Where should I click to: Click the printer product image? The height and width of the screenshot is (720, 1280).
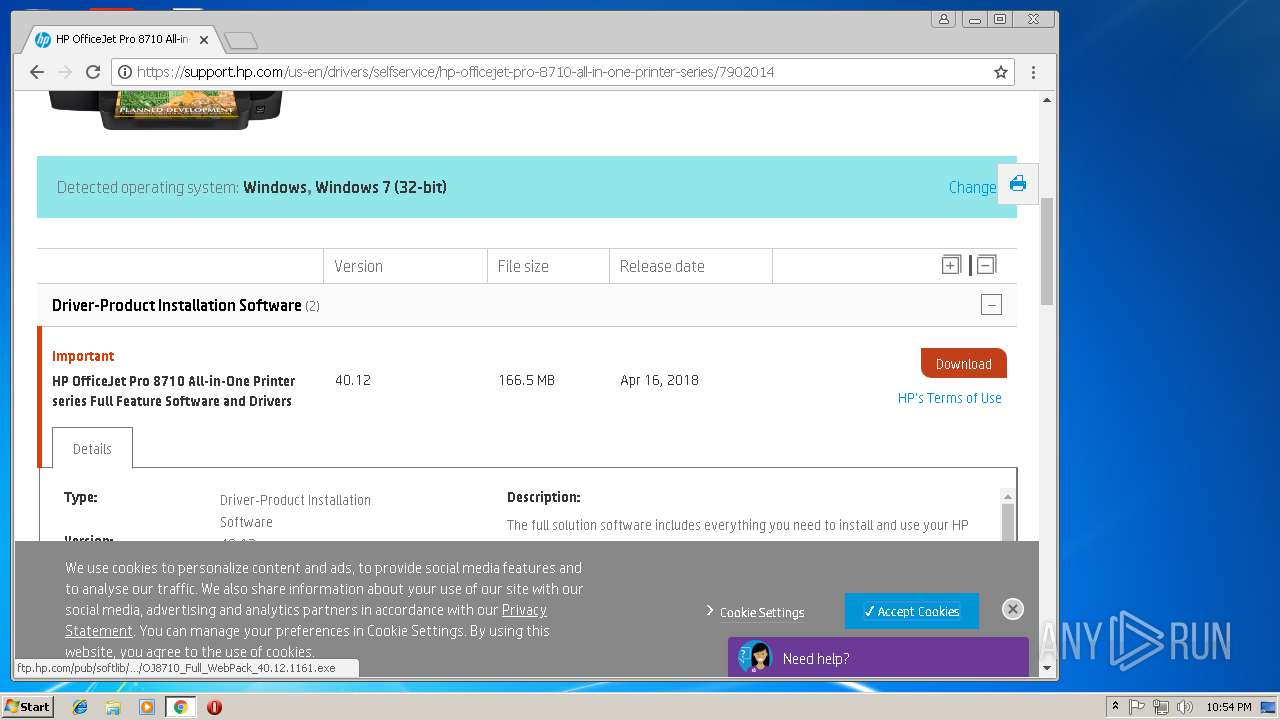(x=165, y=108)
